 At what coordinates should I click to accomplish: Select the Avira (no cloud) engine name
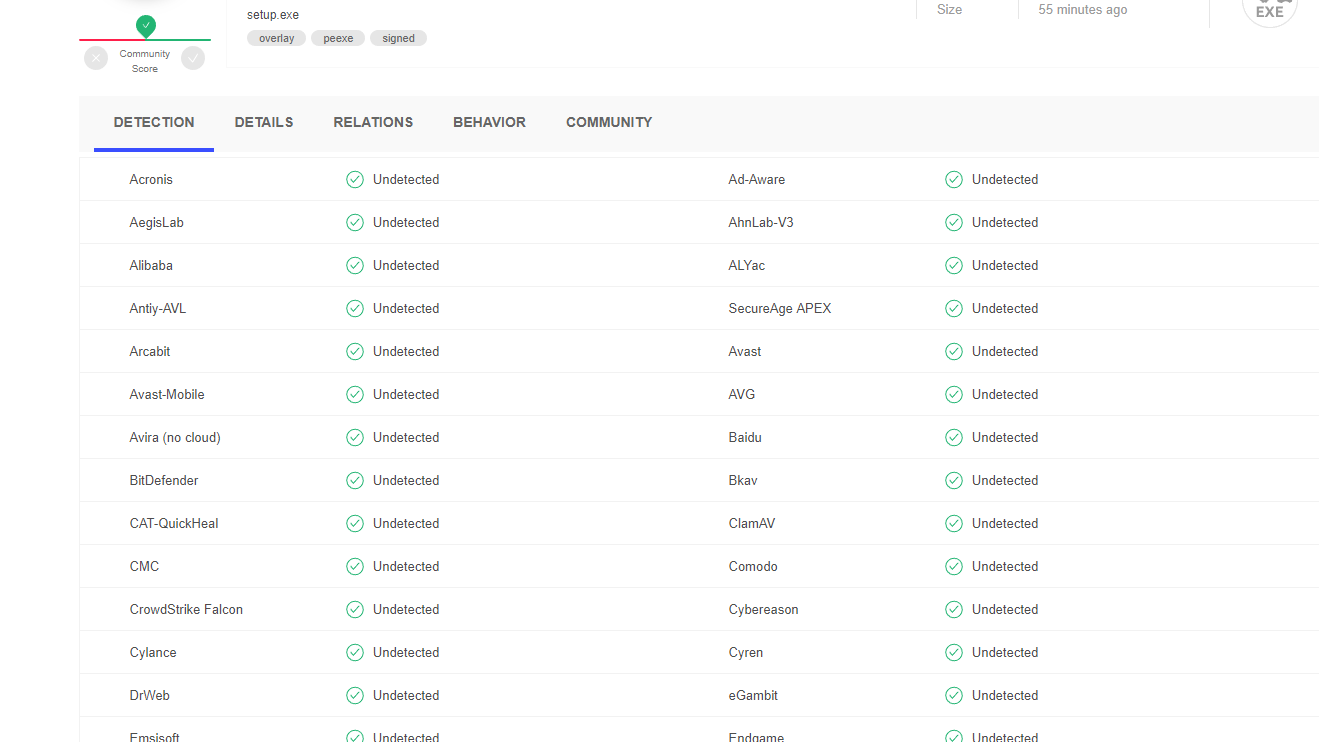(175, 437)
